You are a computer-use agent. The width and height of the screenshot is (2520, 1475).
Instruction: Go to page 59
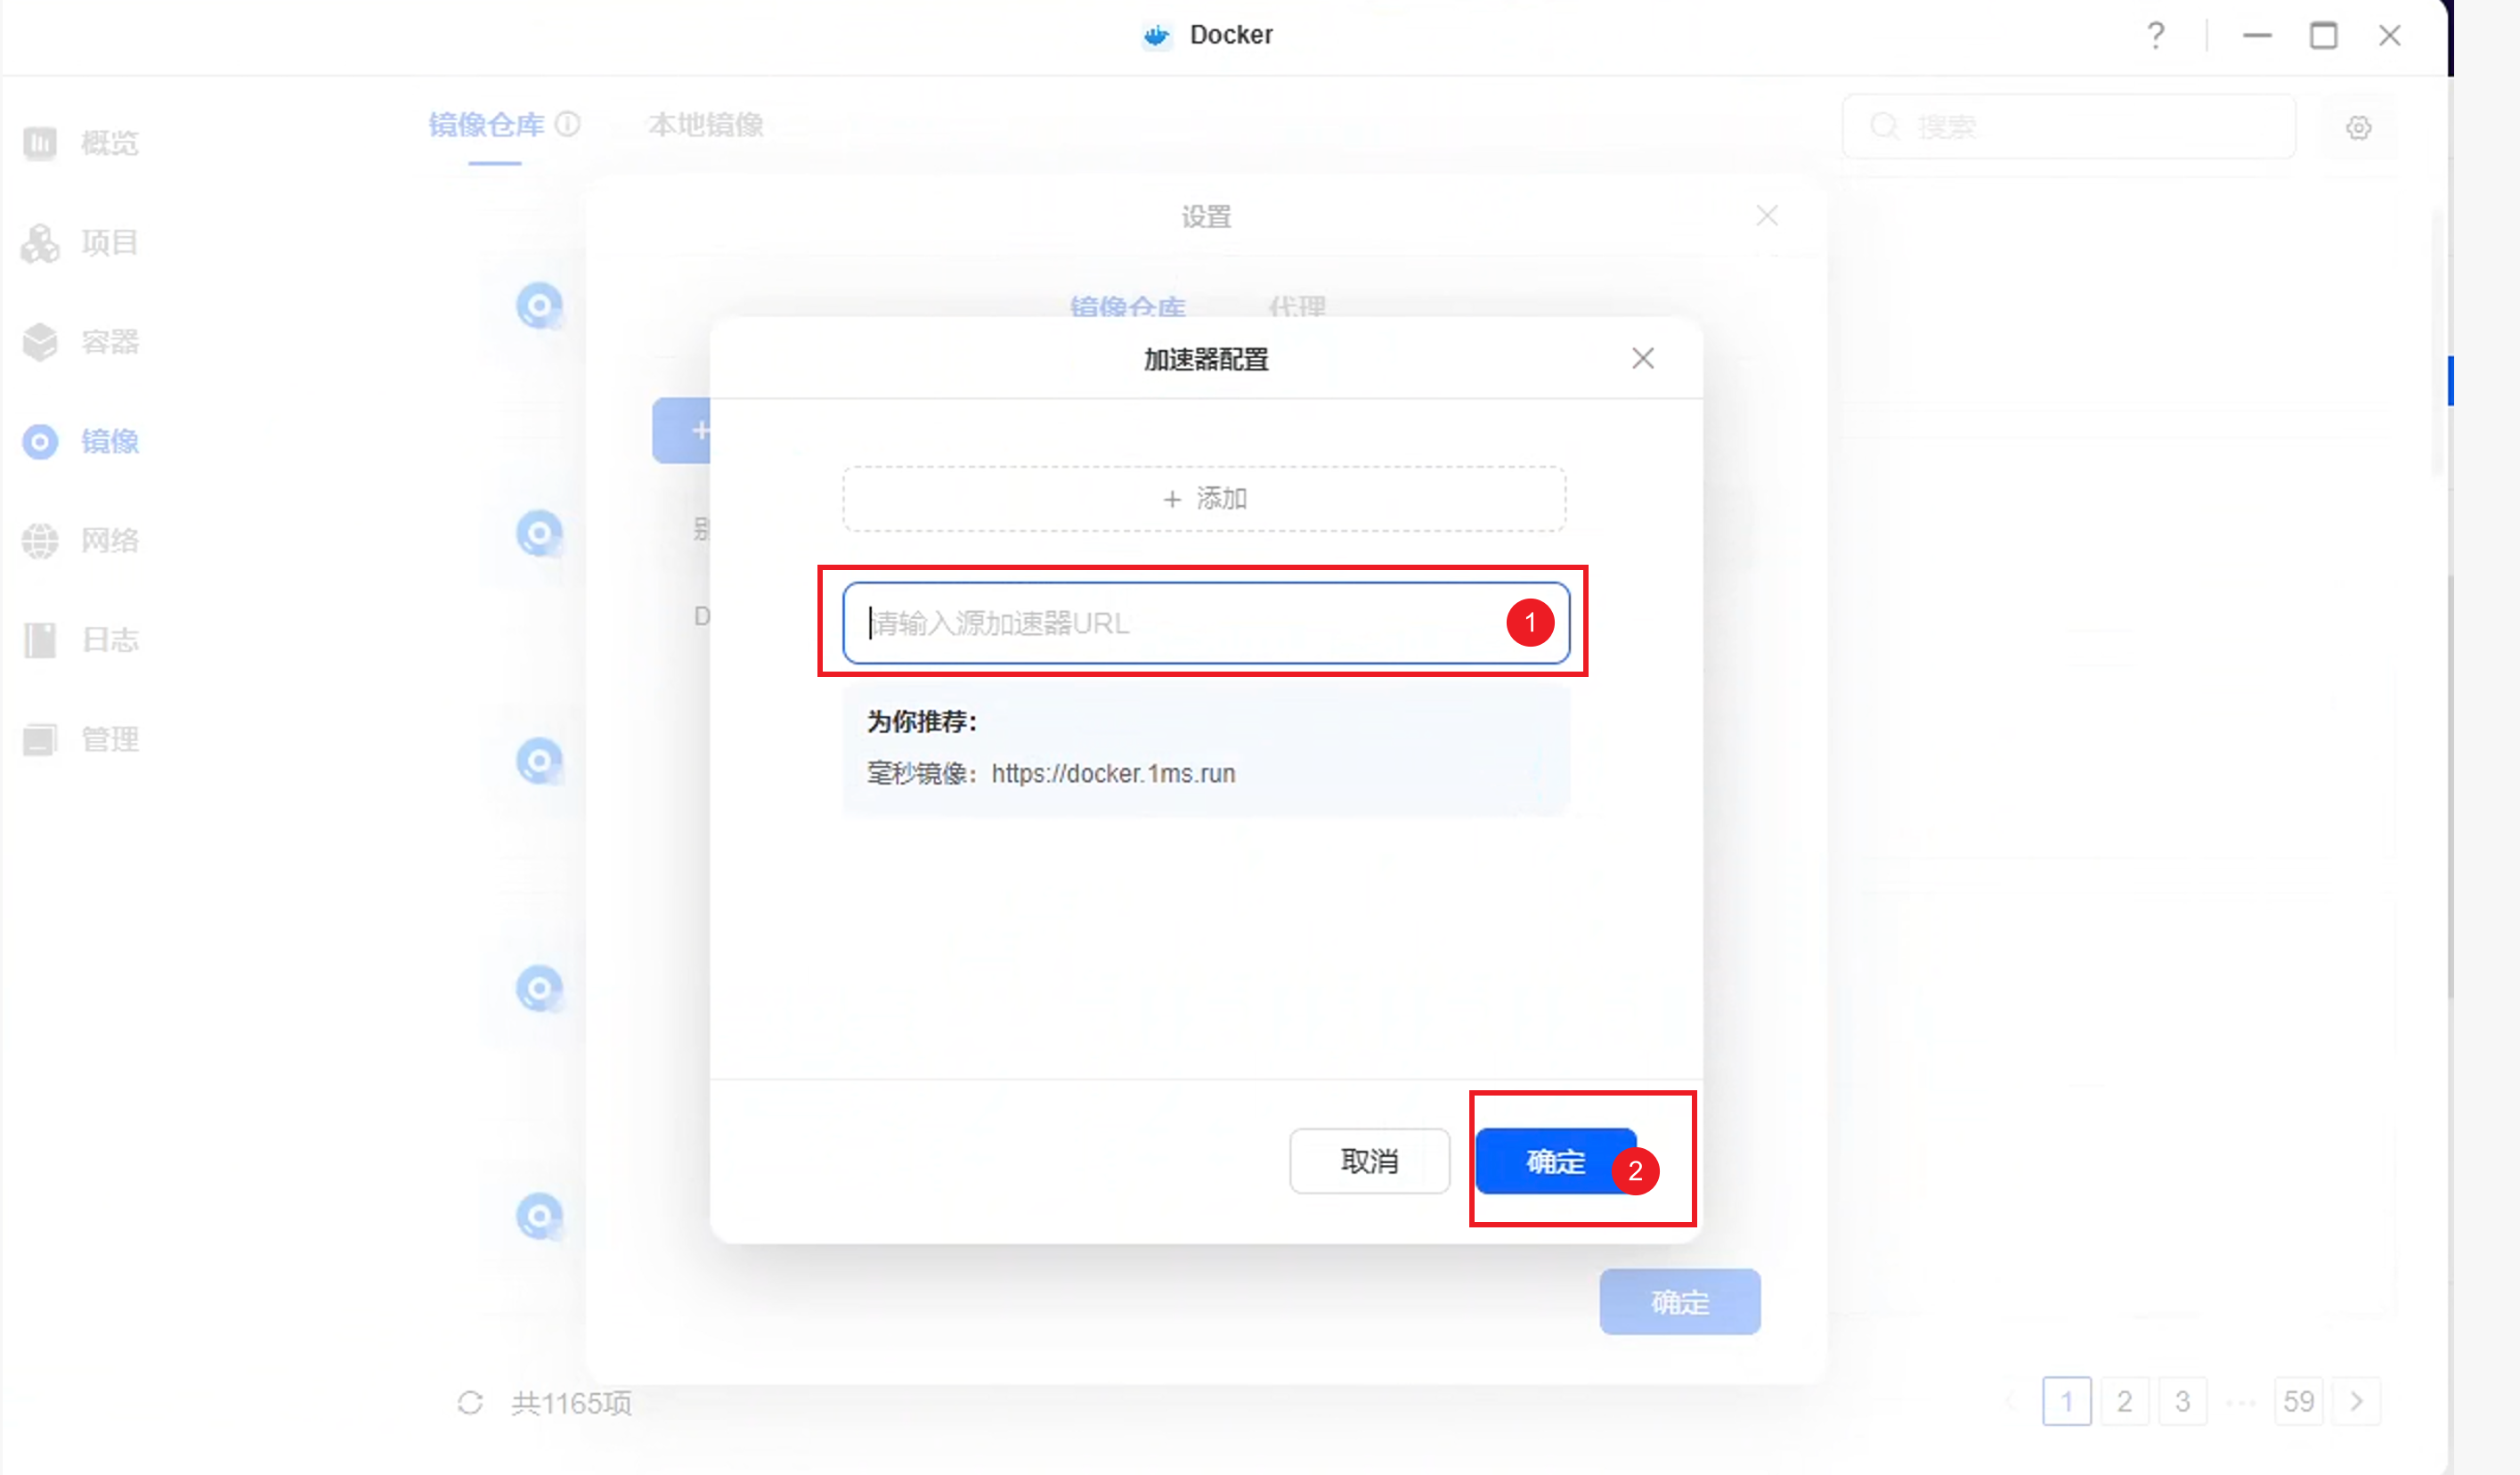2298,1401
